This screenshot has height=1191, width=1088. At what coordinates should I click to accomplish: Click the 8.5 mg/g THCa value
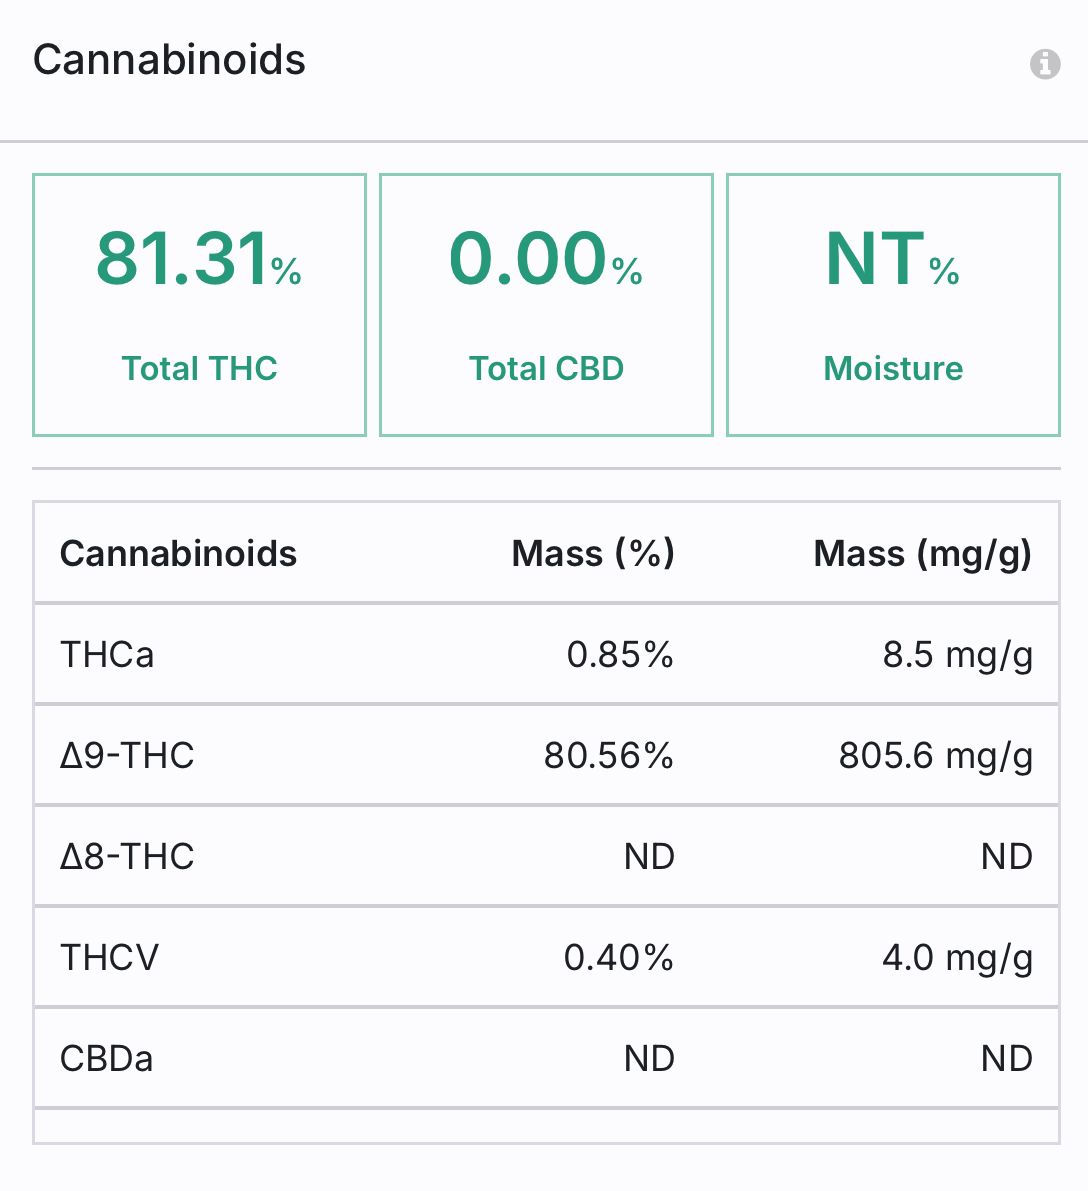point(957,656)
